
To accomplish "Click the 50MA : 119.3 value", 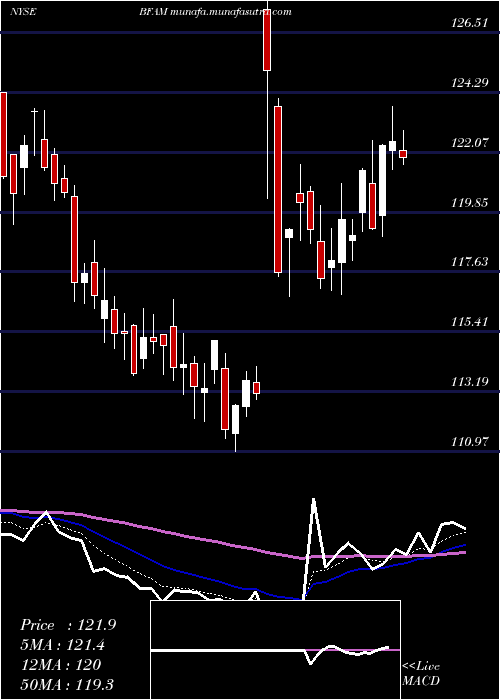I will point(67,684).
